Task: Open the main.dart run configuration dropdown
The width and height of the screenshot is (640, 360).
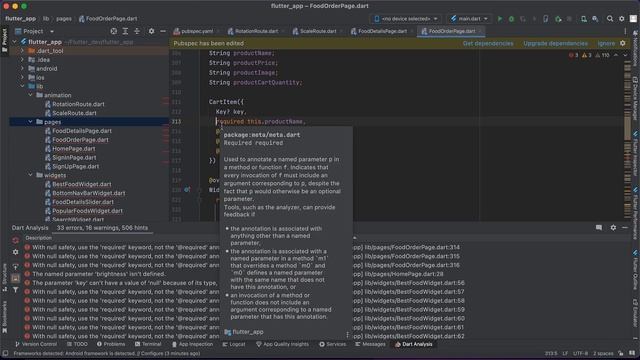Action: [469, 19]
